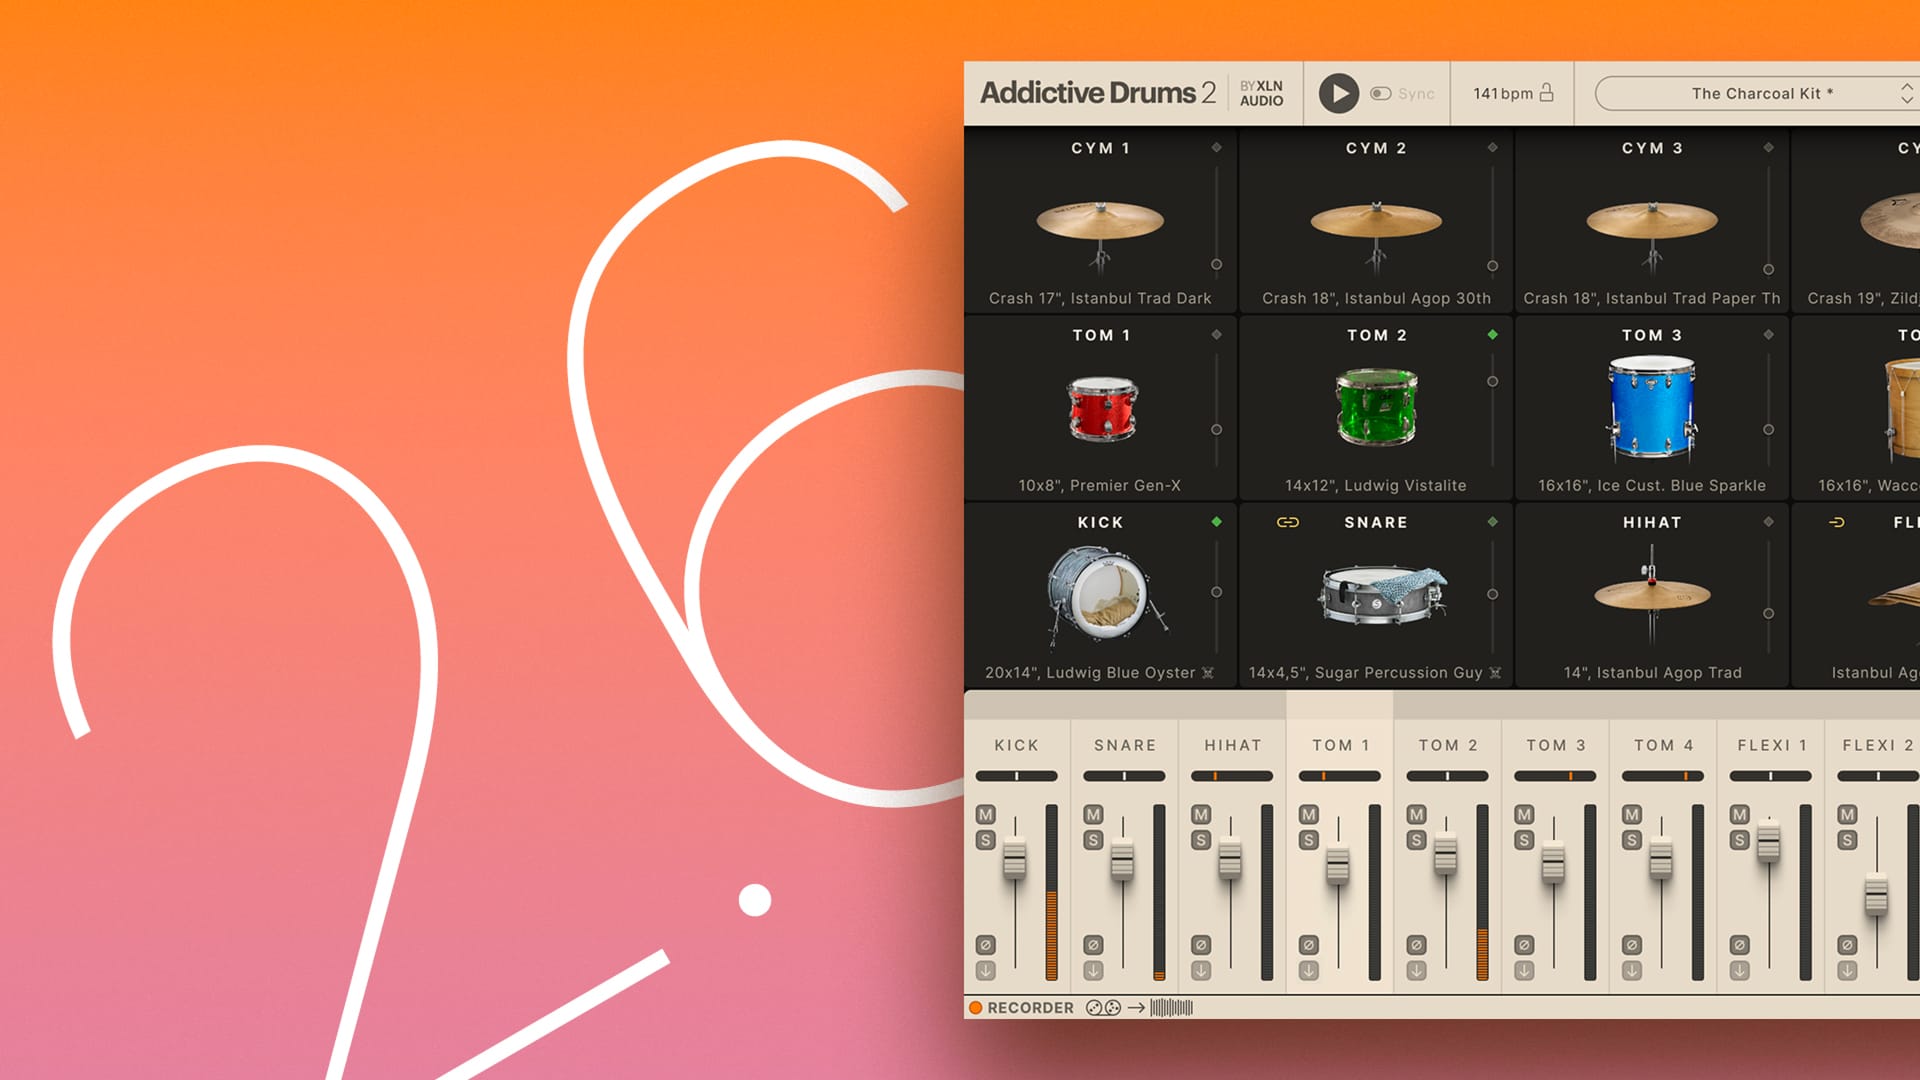Click the bpm lock icon

[x=1547, y=93]
